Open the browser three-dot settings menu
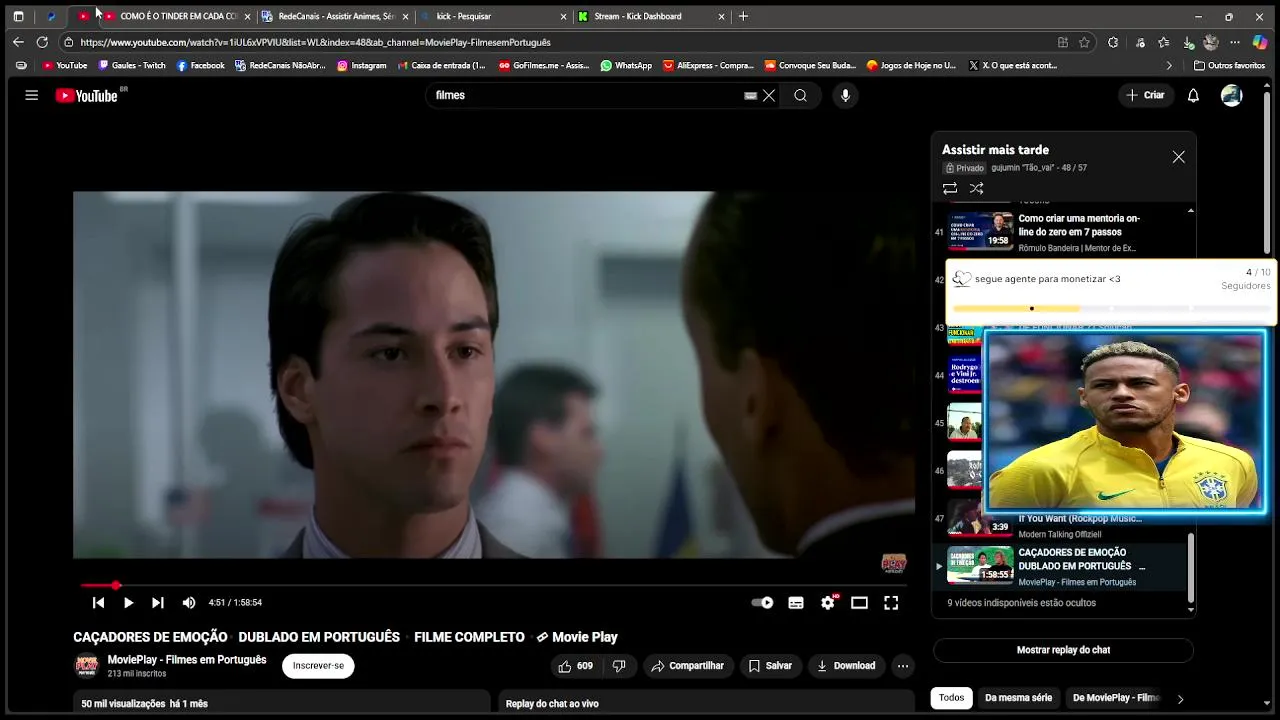The width and height of the screenshot is (1280, 720). pos(1235,42)
